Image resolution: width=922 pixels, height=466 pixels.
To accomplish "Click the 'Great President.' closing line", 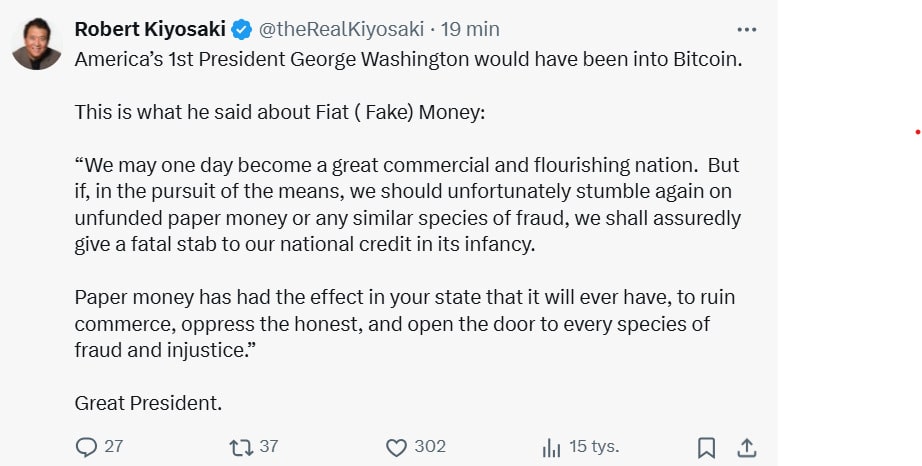I will tap(148, 403).
